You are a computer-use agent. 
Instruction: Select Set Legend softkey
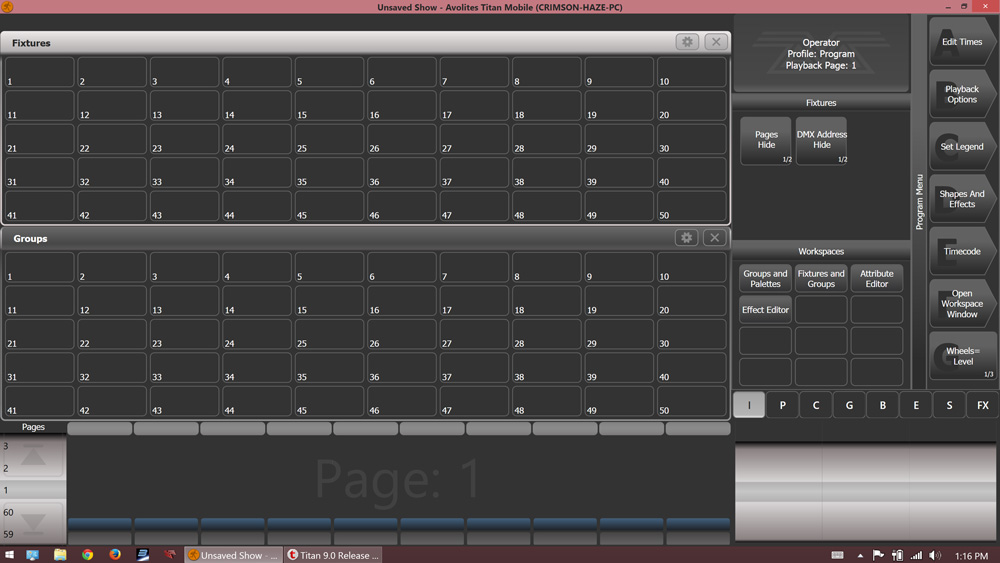point(962,147)
